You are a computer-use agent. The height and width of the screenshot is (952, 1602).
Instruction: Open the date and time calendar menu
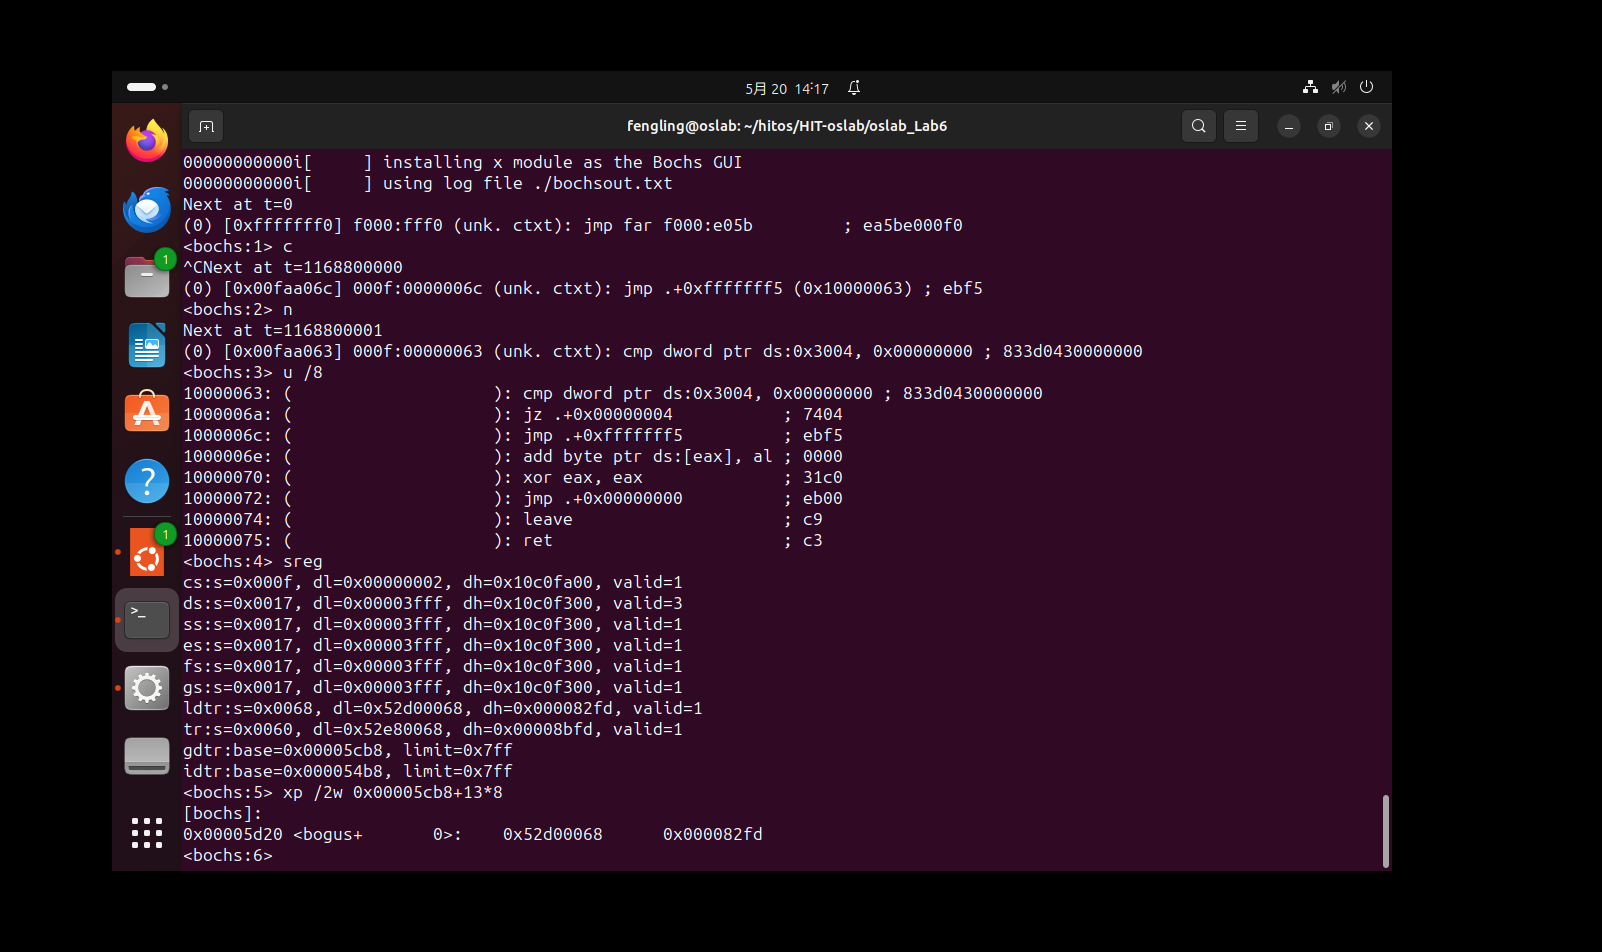coord(787,88)
